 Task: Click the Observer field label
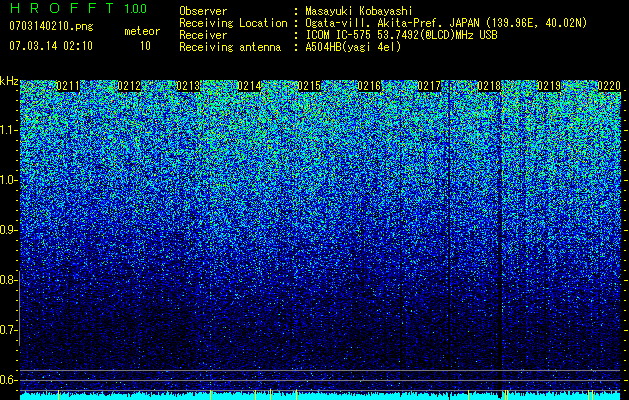(x=203, y=11)
